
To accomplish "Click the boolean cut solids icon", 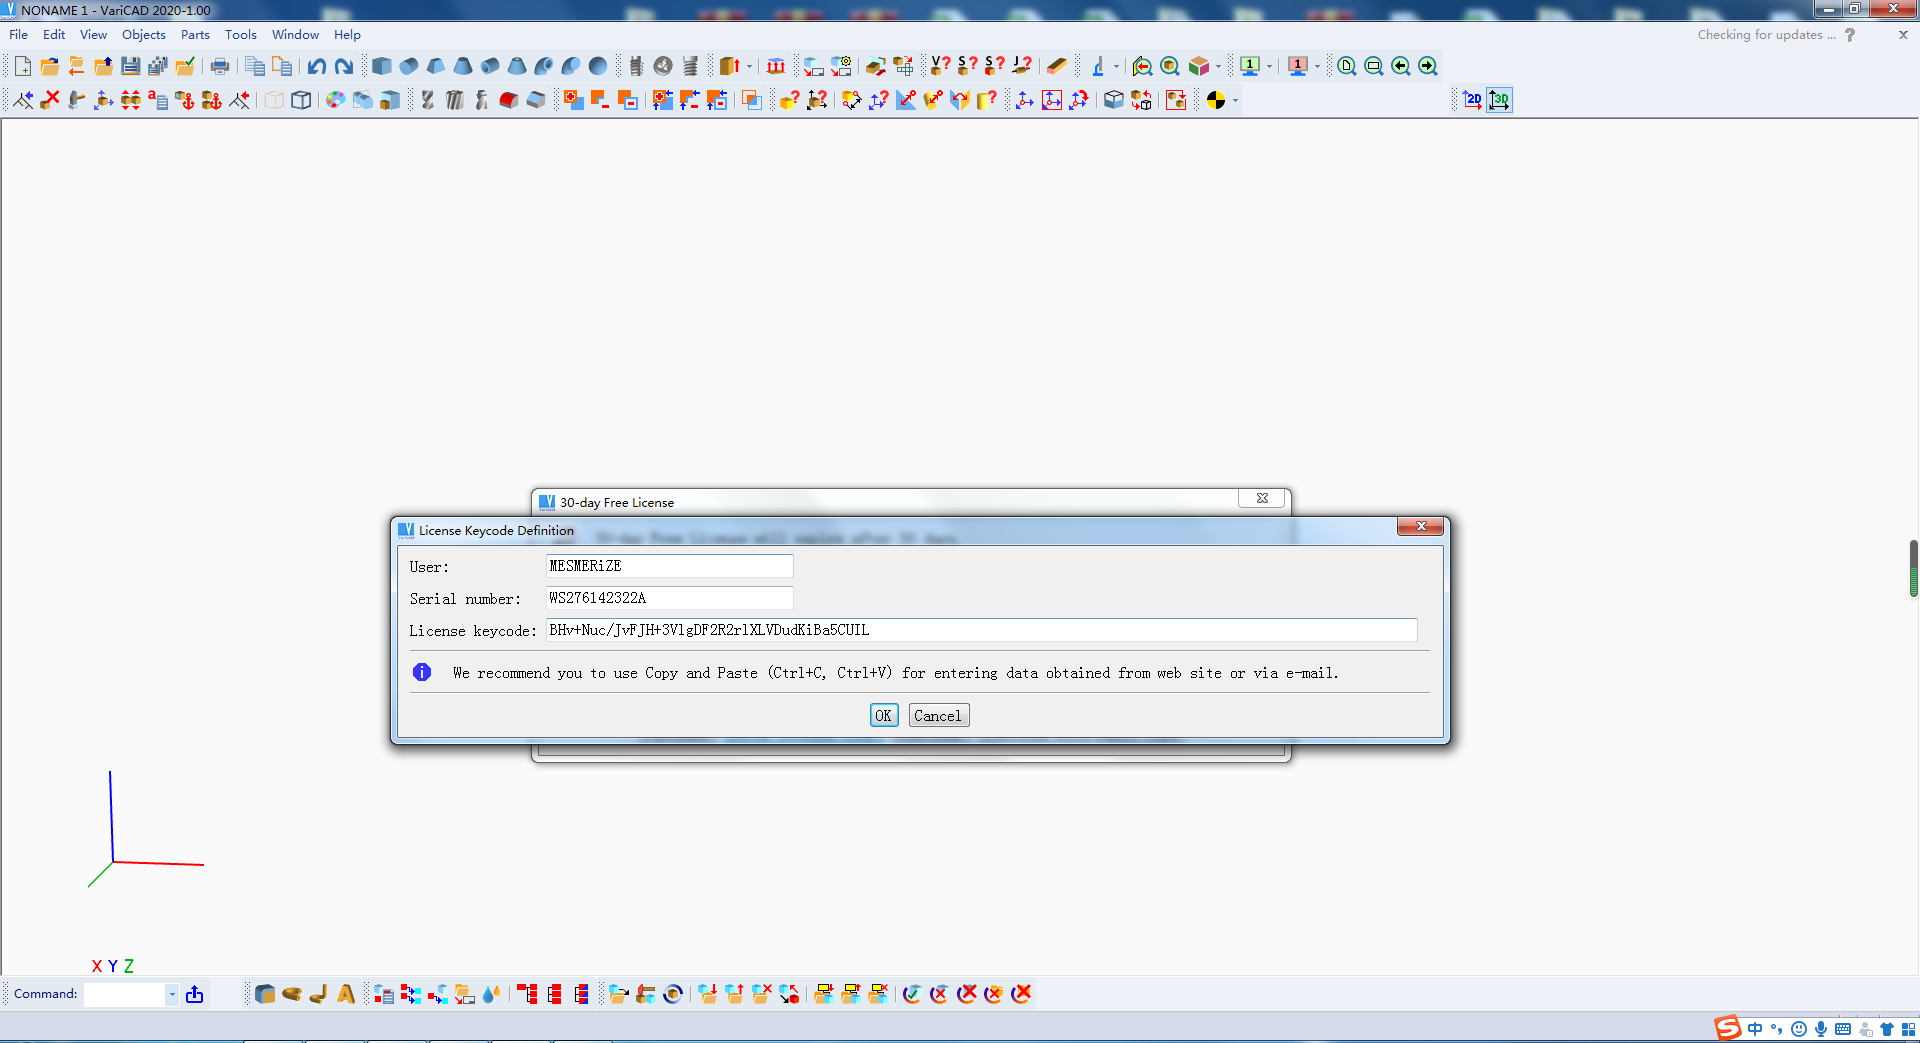I will (x=601, y=100).
